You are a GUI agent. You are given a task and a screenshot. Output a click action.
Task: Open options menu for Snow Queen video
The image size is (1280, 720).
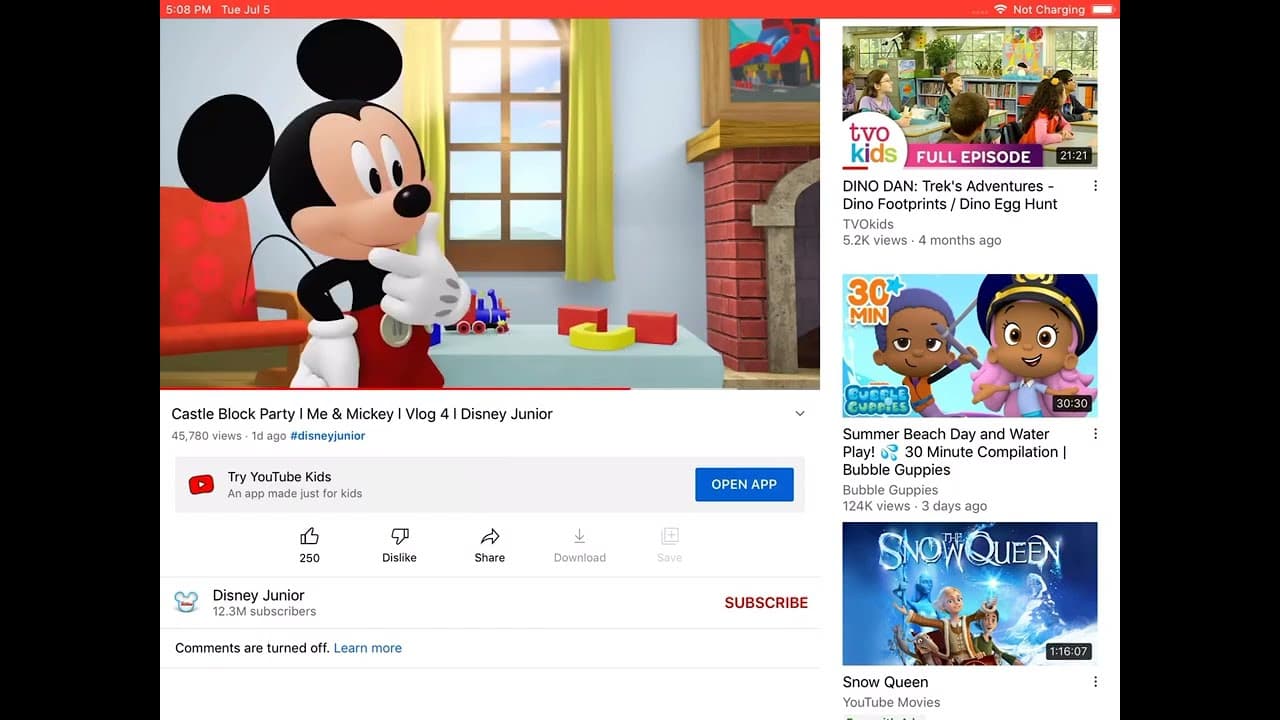pyautogui.click(x=1095, y=682)
